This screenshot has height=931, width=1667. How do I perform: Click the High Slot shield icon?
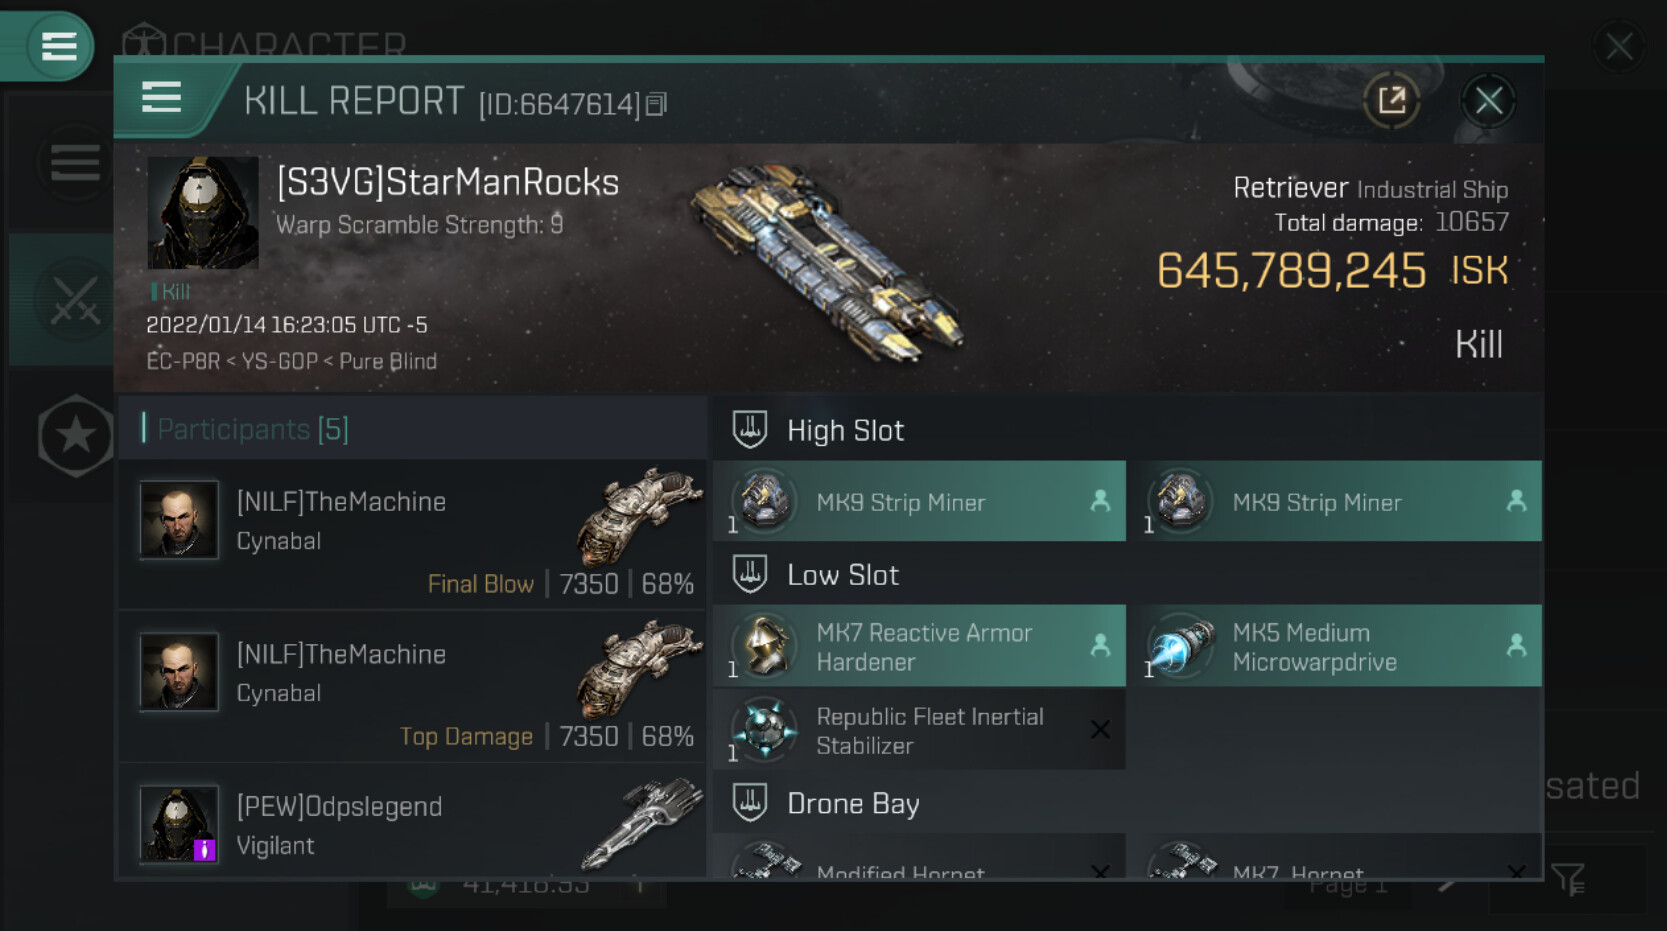(750, 430)
